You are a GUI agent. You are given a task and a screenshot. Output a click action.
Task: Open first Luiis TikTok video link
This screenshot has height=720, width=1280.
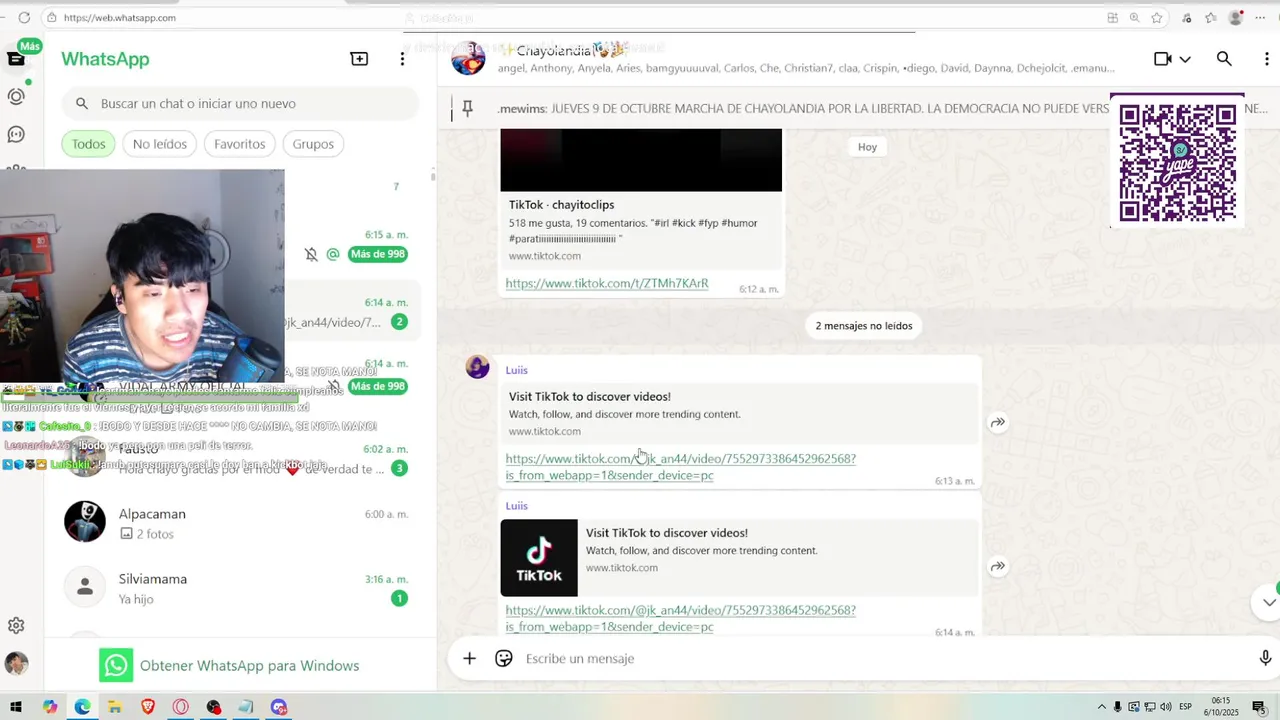pos(680,467)
